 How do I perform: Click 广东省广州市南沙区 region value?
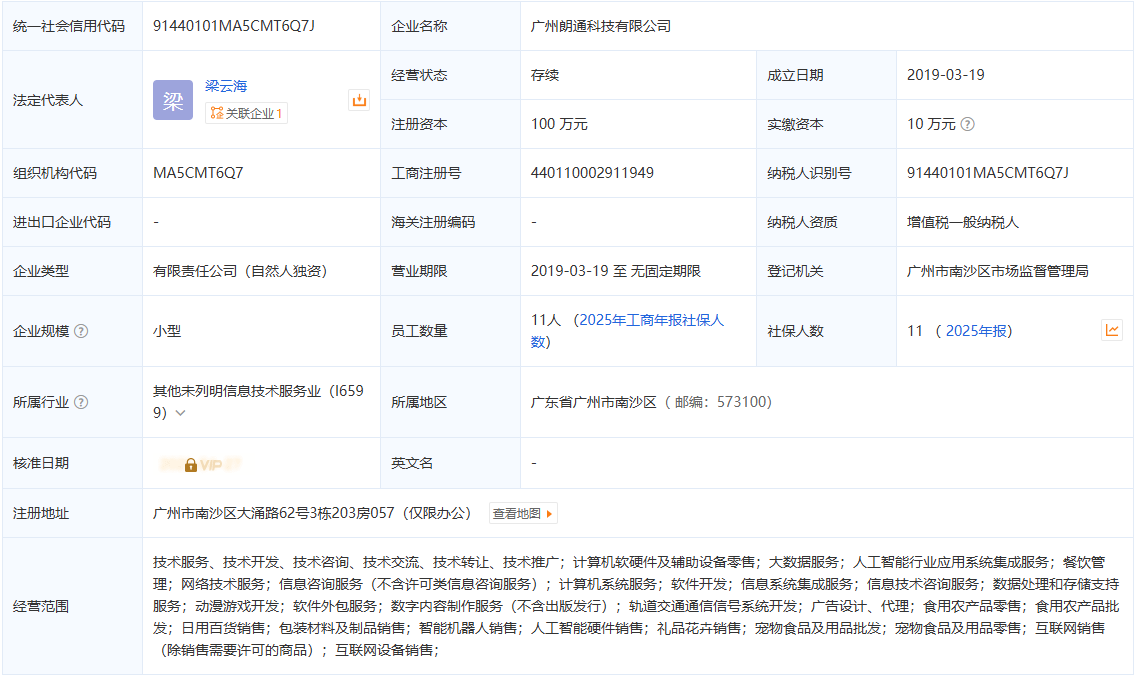point(594,402)
